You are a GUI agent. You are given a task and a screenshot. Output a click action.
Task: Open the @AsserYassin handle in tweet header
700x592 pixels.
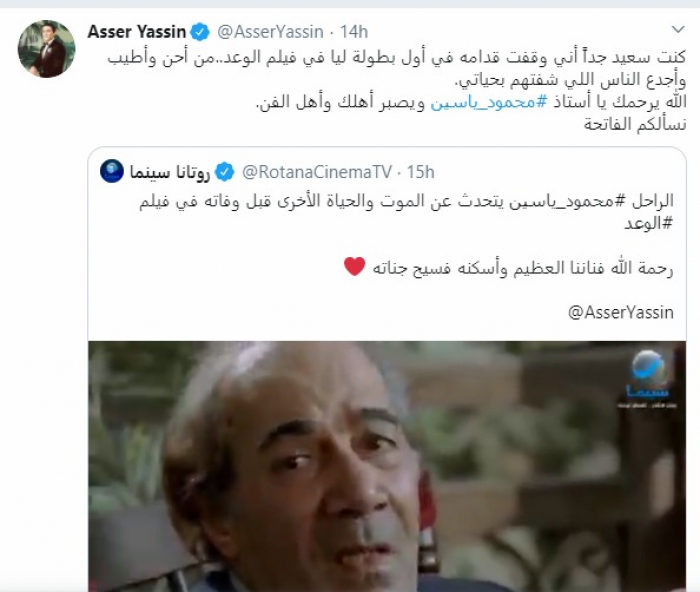271,32
